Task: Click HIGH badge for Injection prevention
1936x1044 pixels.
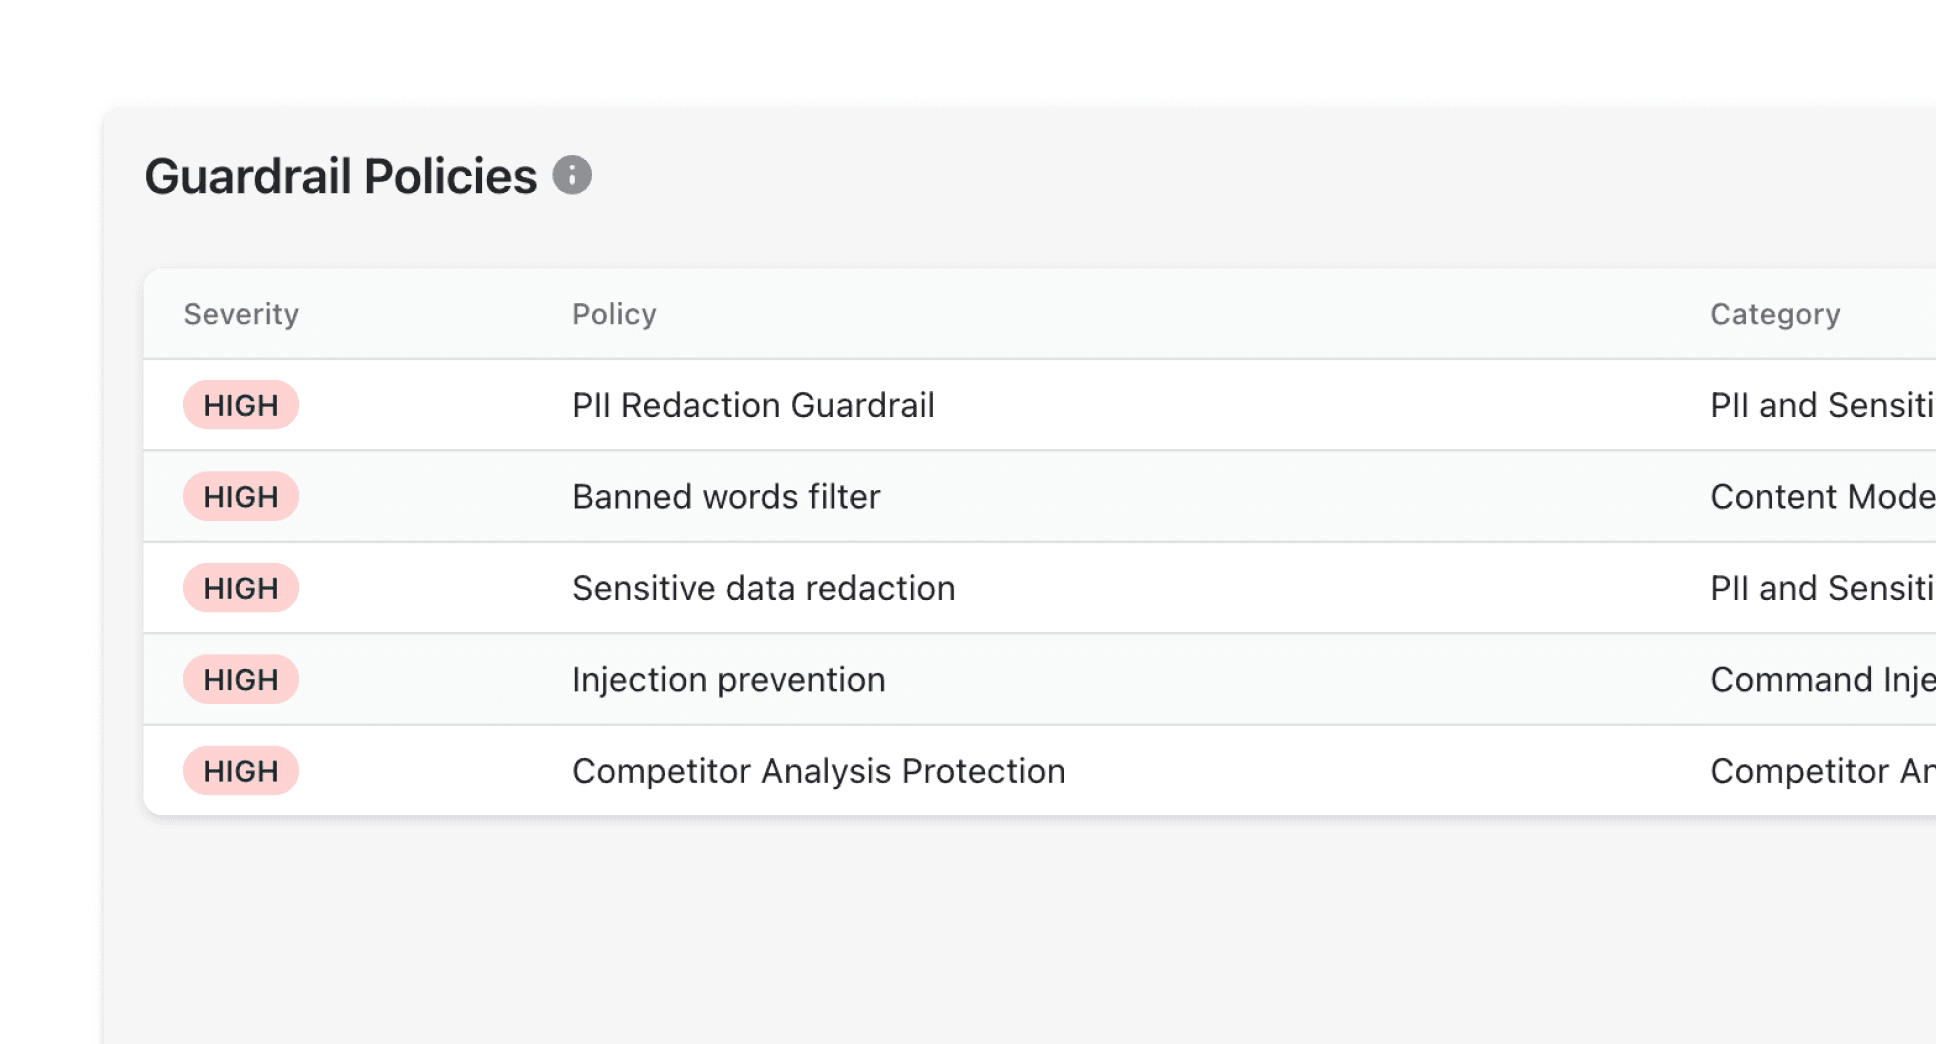Action: pyautogui.click(x=241, y=680)
